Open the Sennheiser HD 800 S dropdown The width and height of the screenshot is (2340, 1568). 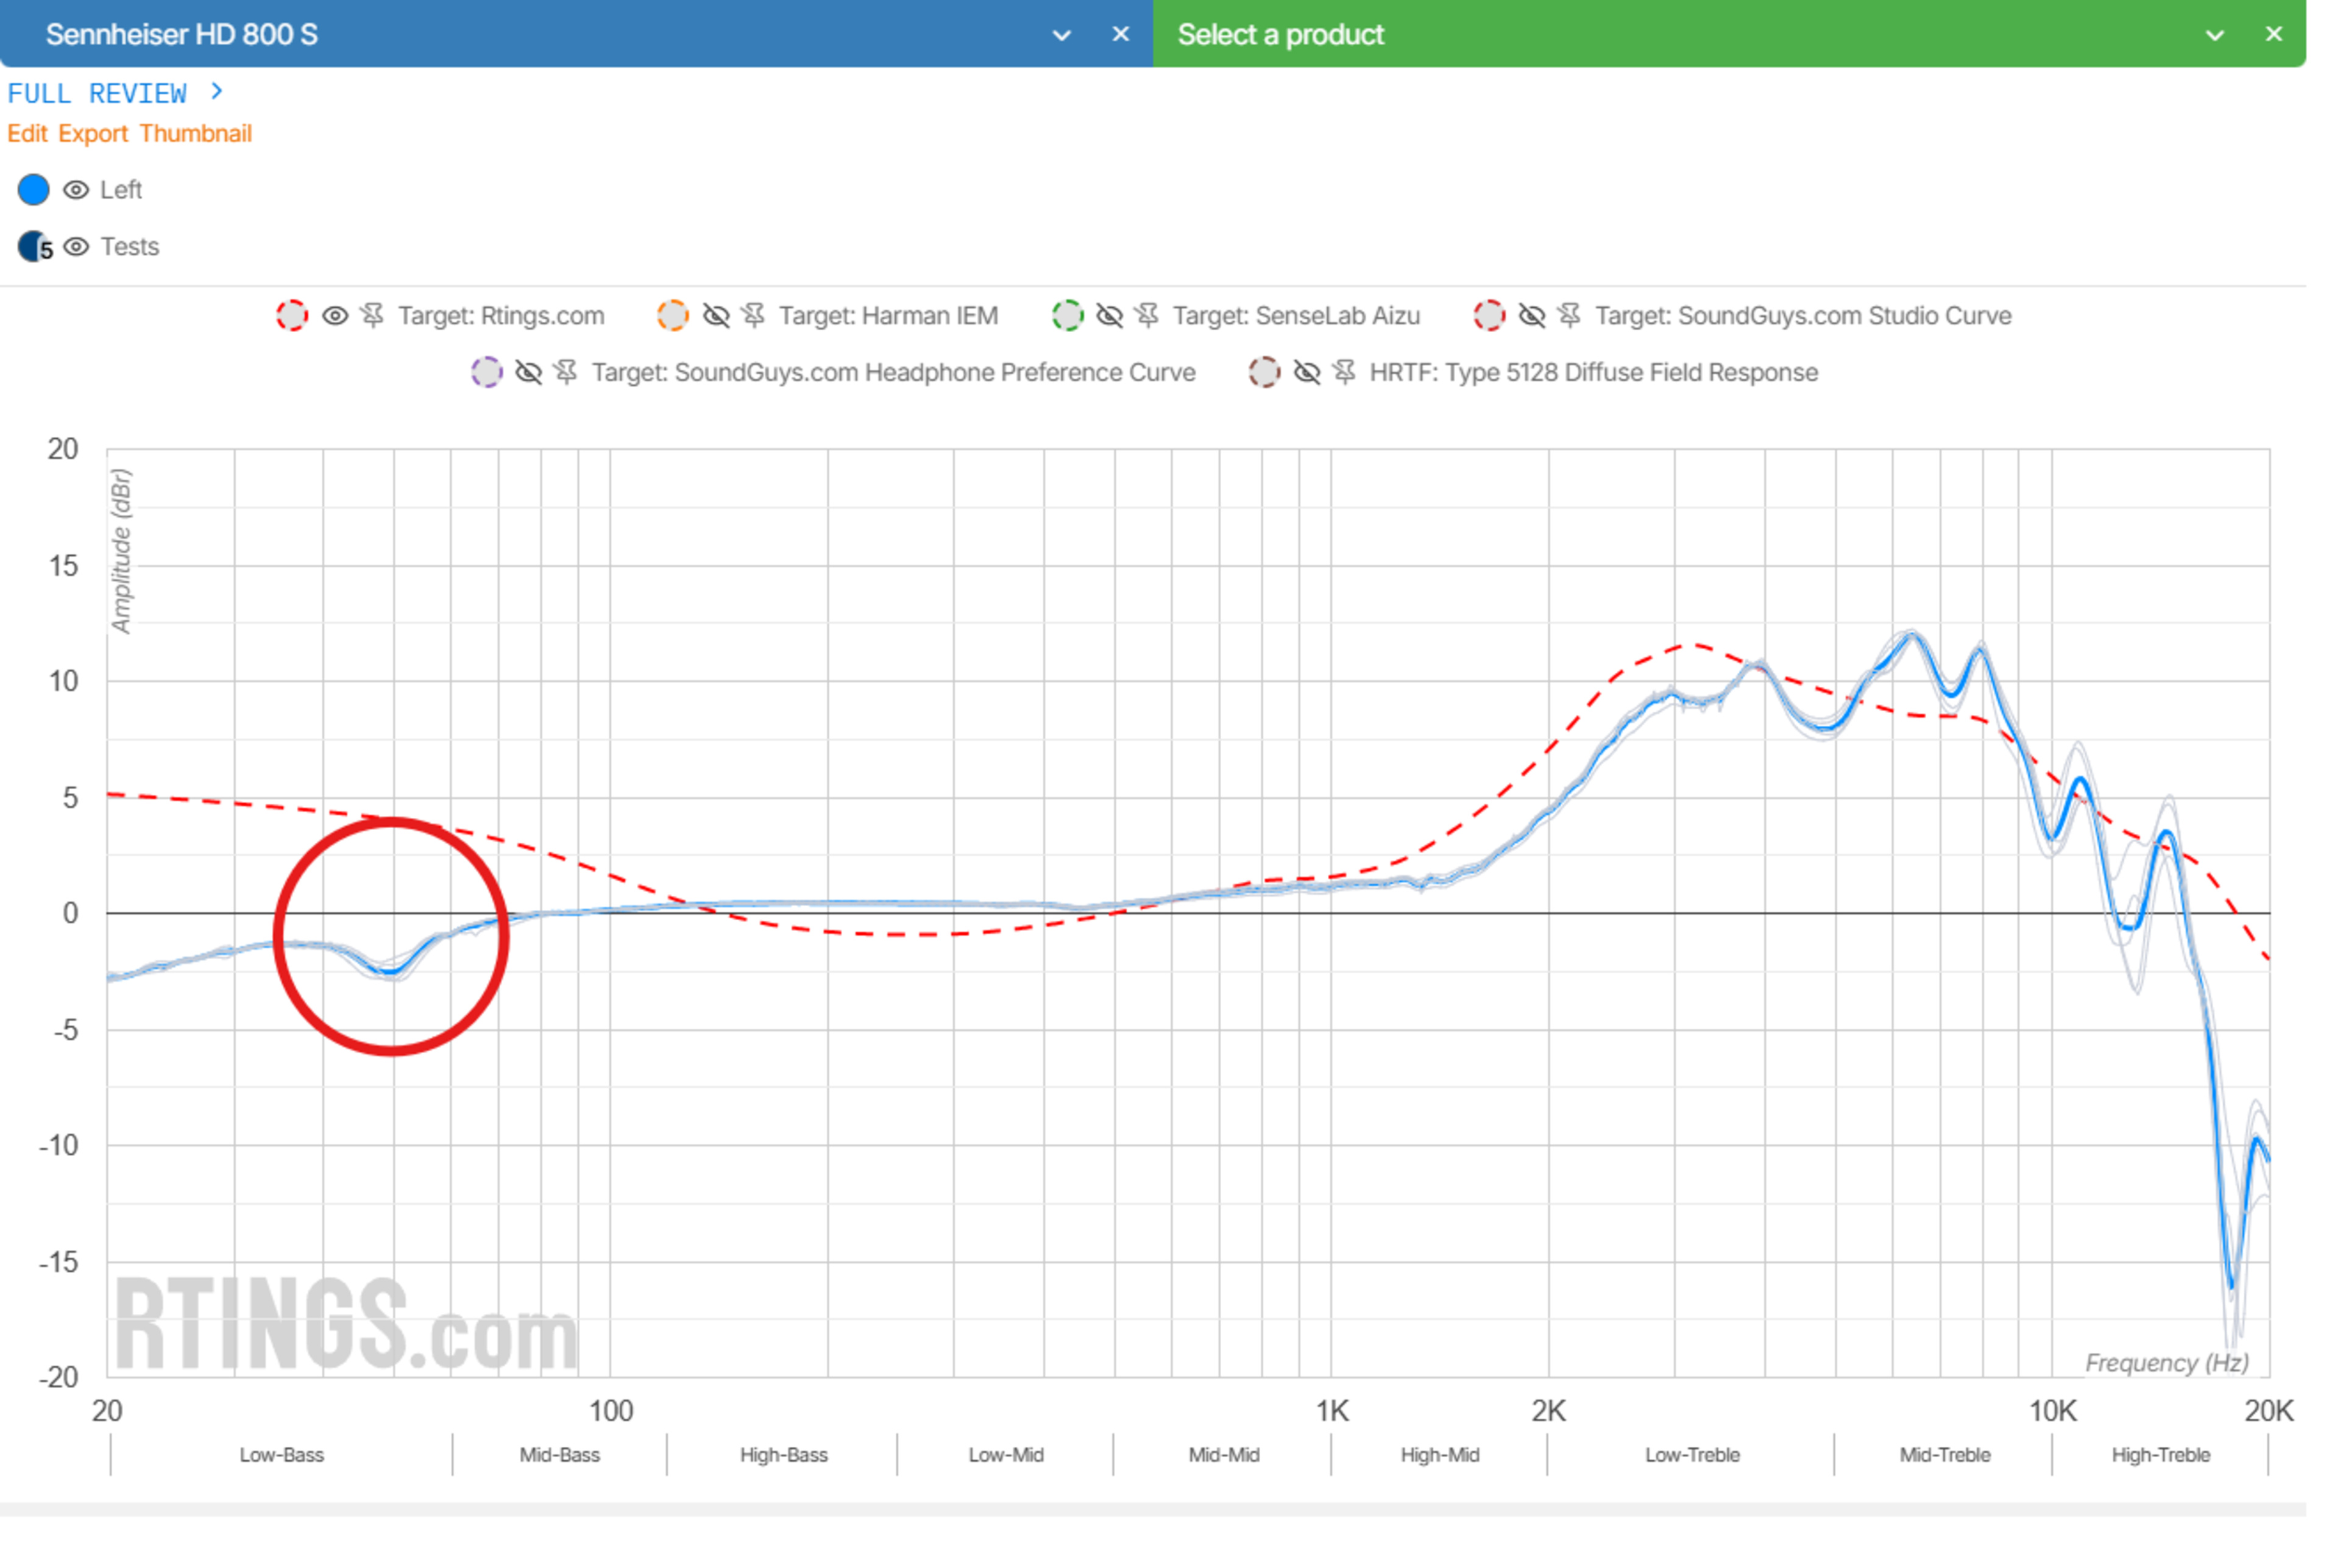[1062, 35]
